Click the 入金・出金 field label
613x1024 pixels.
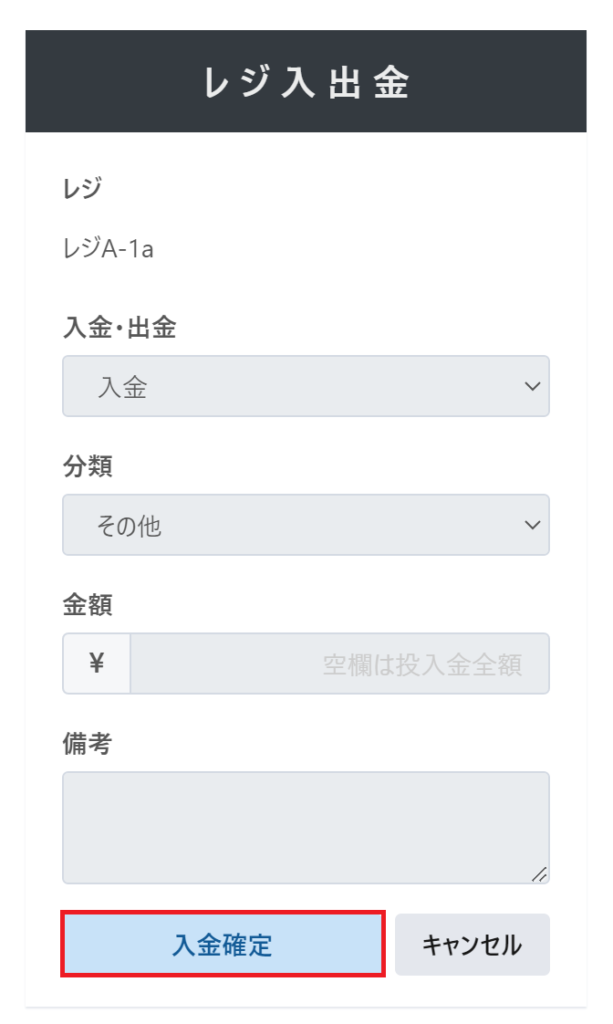pos(119,327)
